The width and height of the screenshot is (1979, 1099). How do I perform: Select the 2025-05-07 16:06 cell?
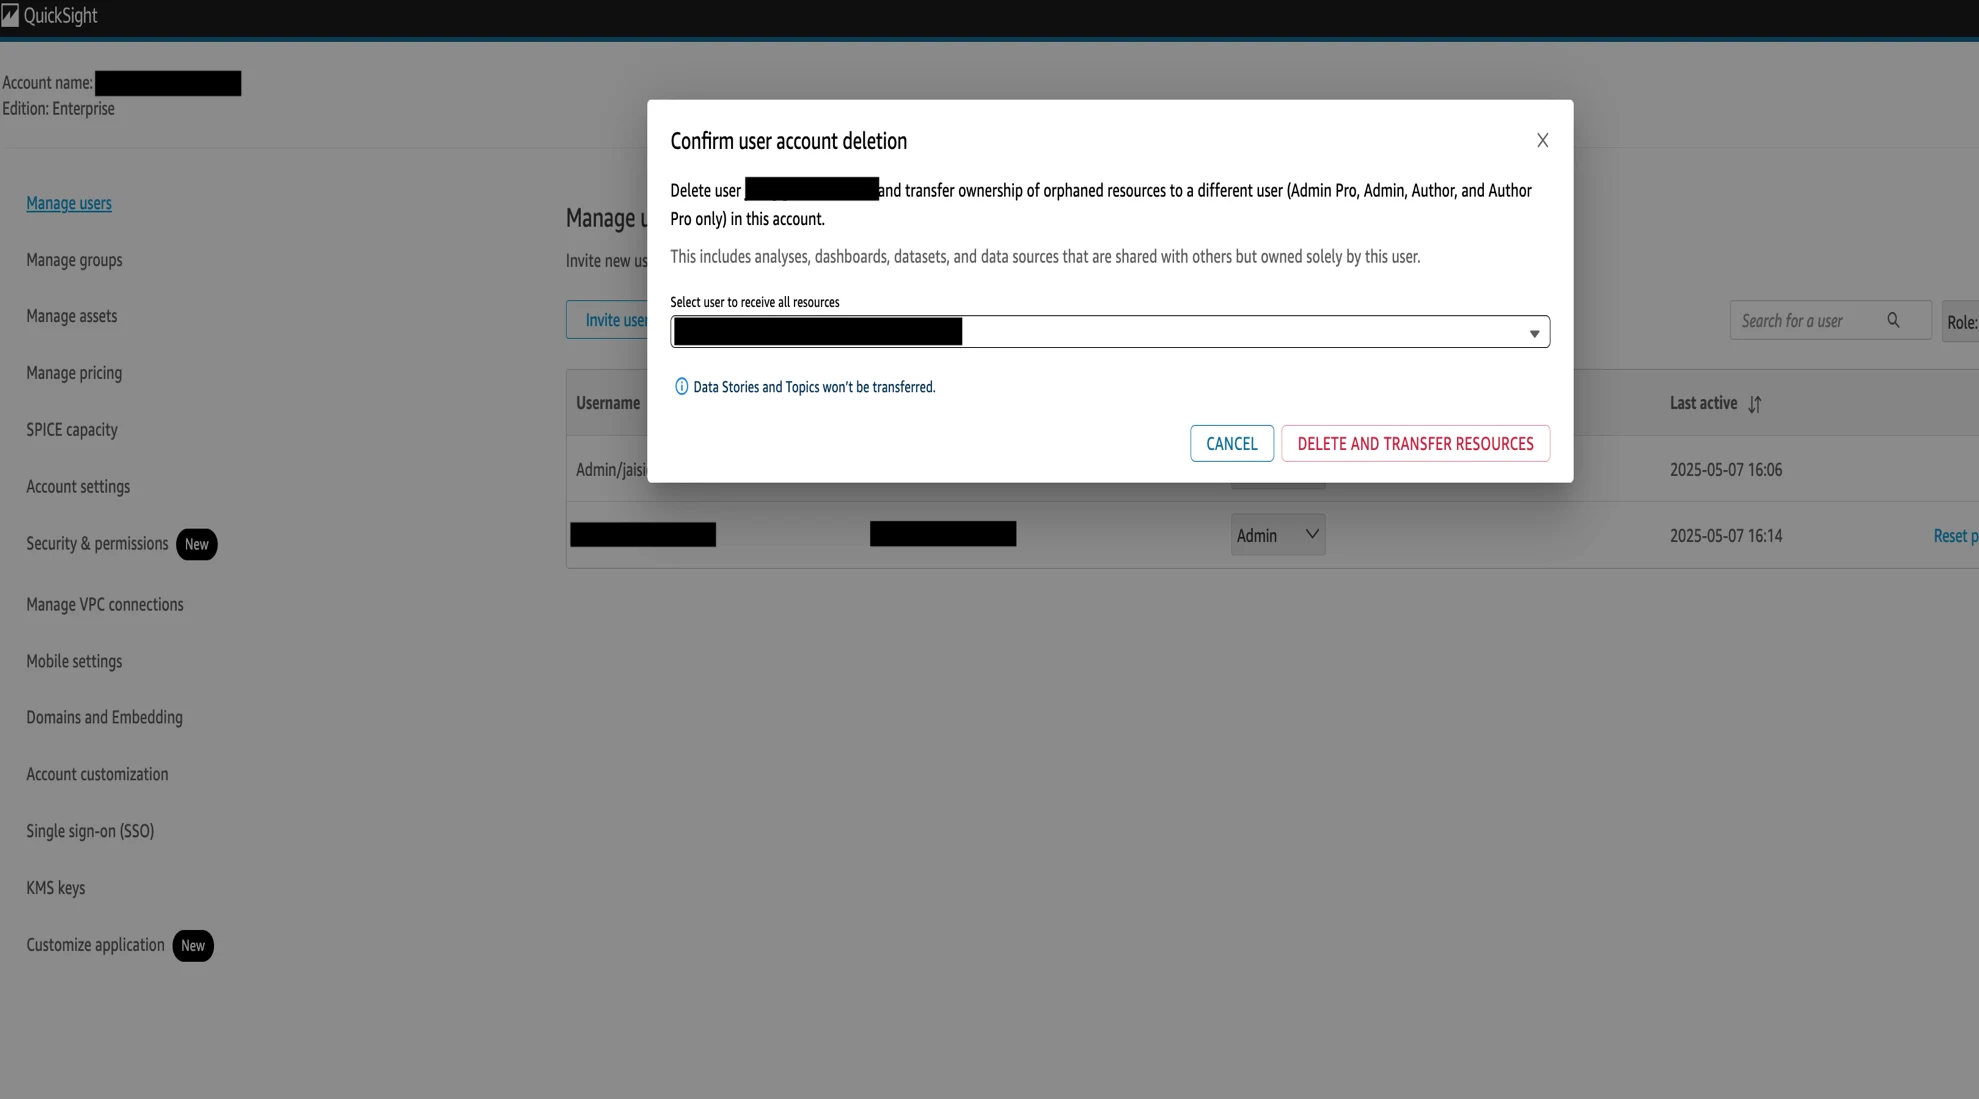click(1726, 470)
